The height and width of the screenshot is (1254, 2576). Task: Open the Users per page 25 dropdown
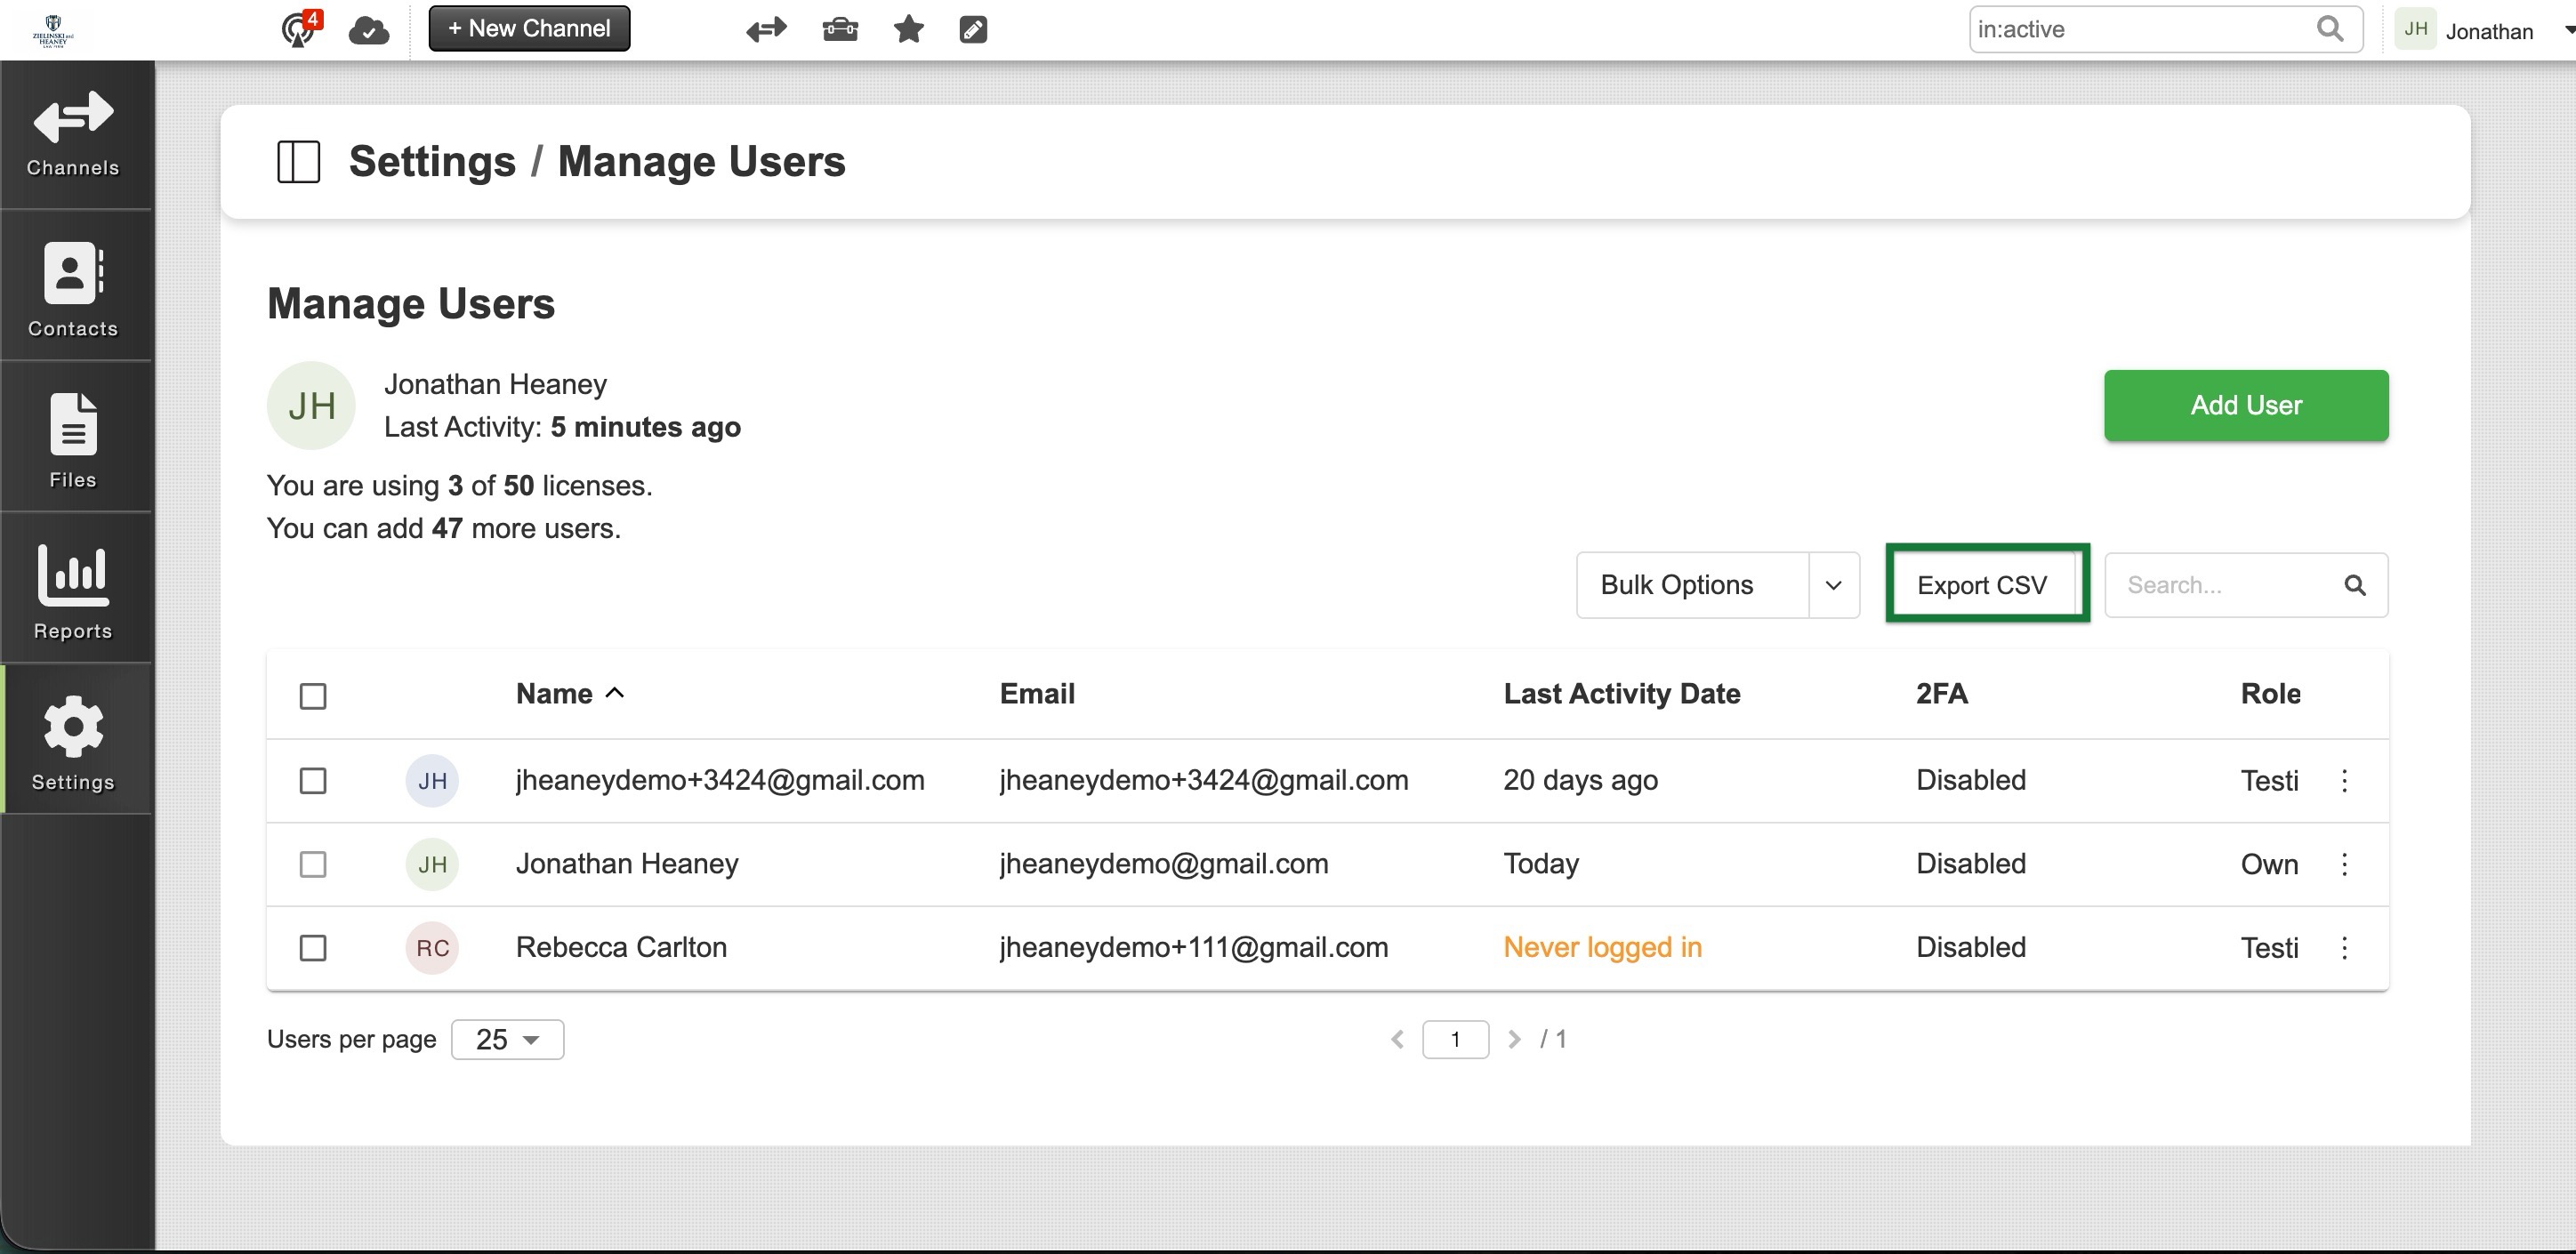pos(507,1040)
